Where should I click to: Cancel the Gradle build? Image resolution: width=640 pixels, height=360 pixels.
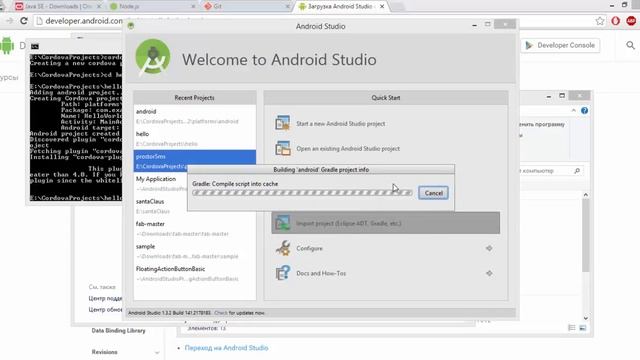click(x=433, y=193)
